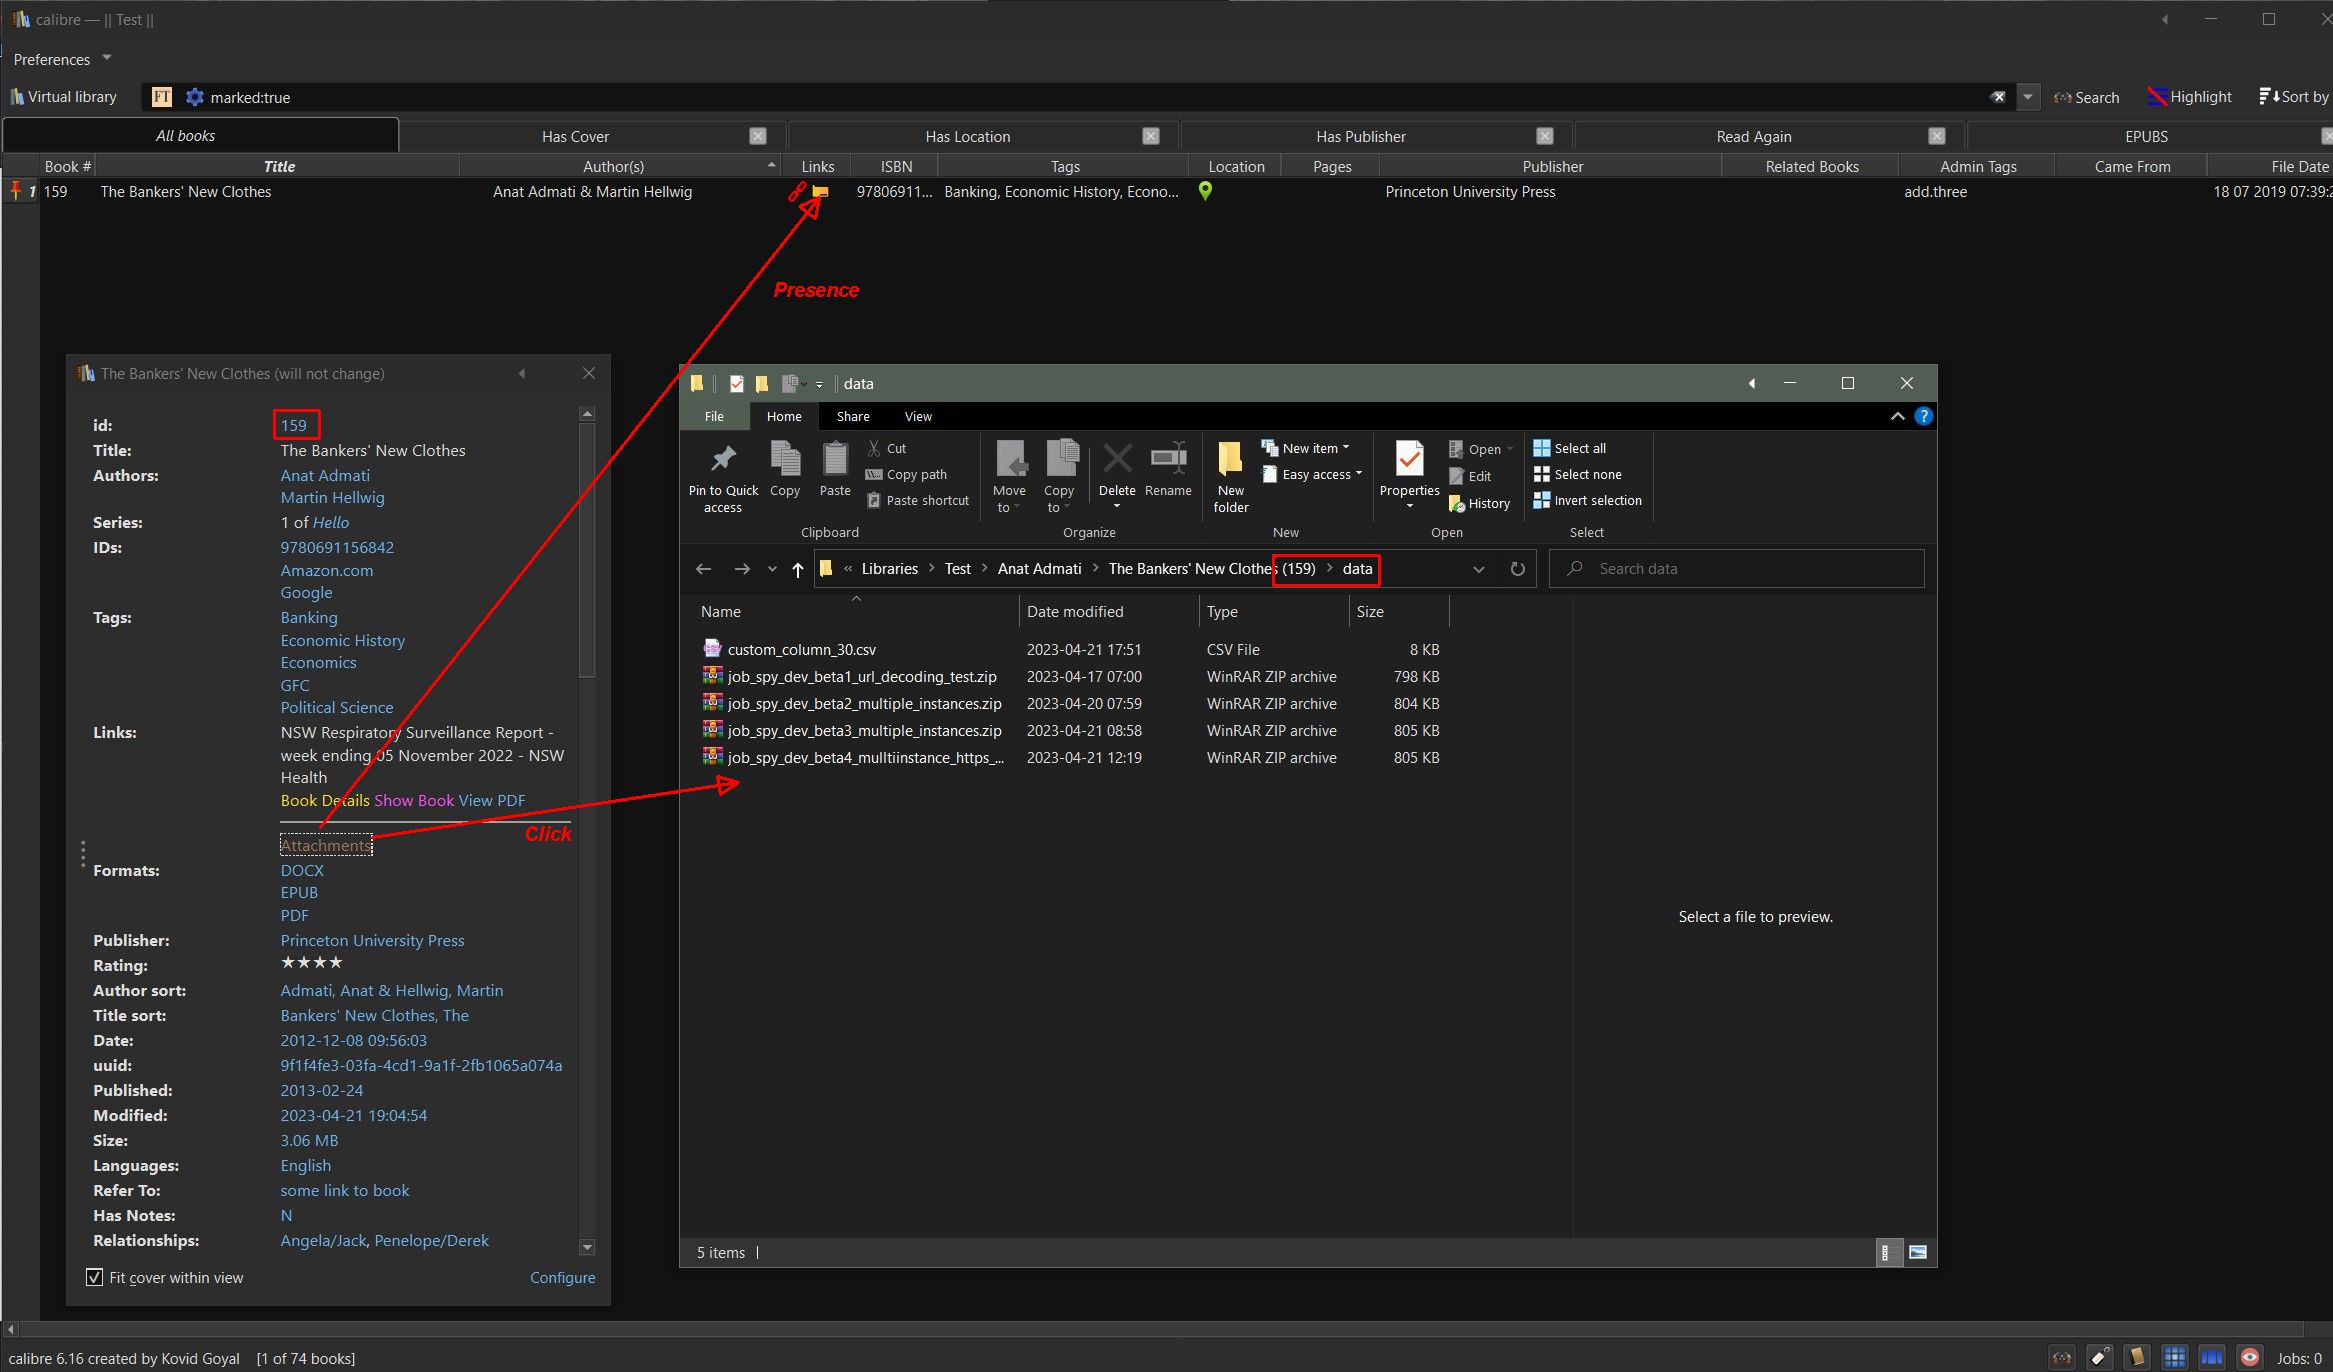Open the Share ribbon tab in Explorer

(852, 416)
